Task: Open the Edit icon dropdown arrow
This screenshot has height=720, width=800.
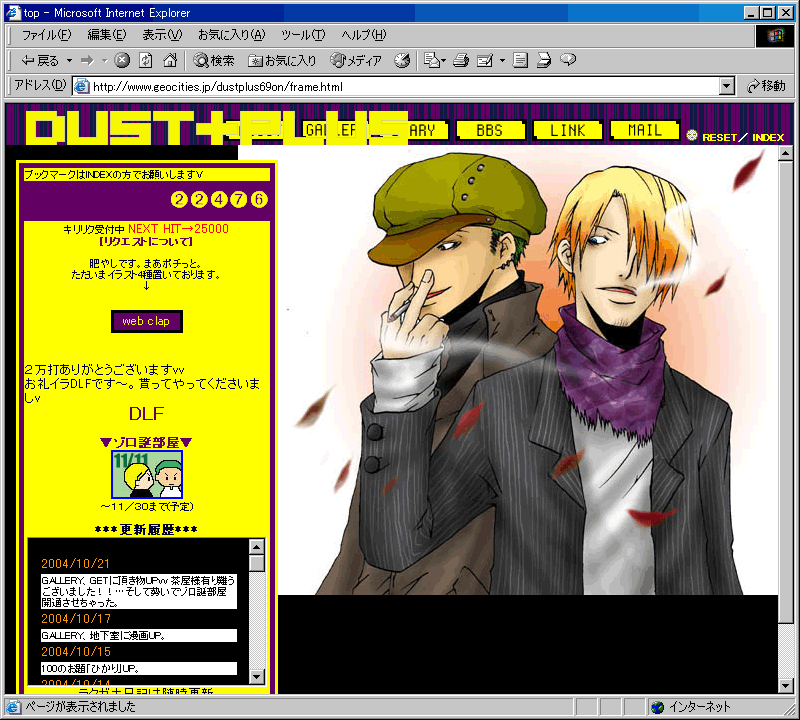Action: [502, 61]
